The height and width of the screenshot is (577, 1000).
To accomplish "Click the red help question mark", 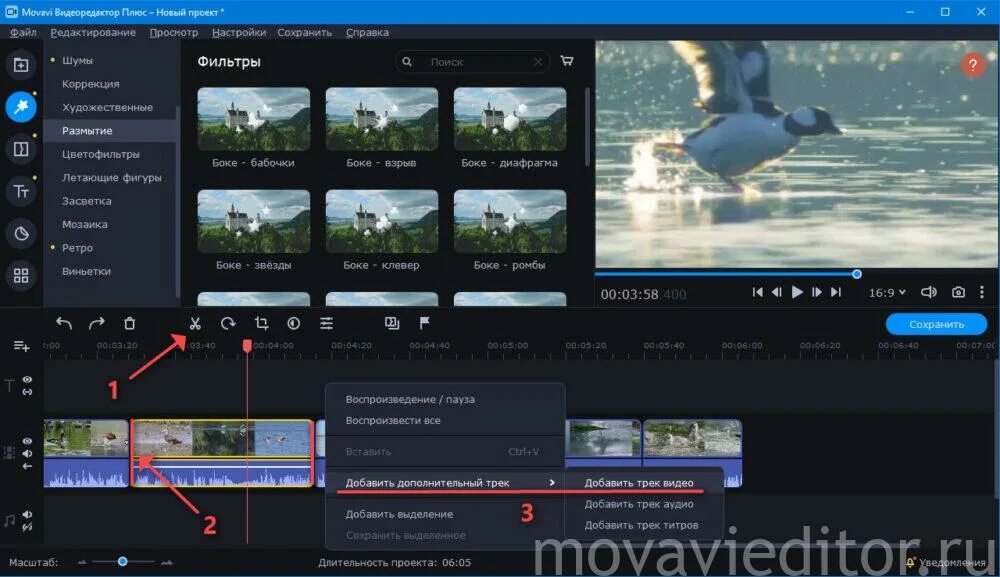I will pos(973,64).
